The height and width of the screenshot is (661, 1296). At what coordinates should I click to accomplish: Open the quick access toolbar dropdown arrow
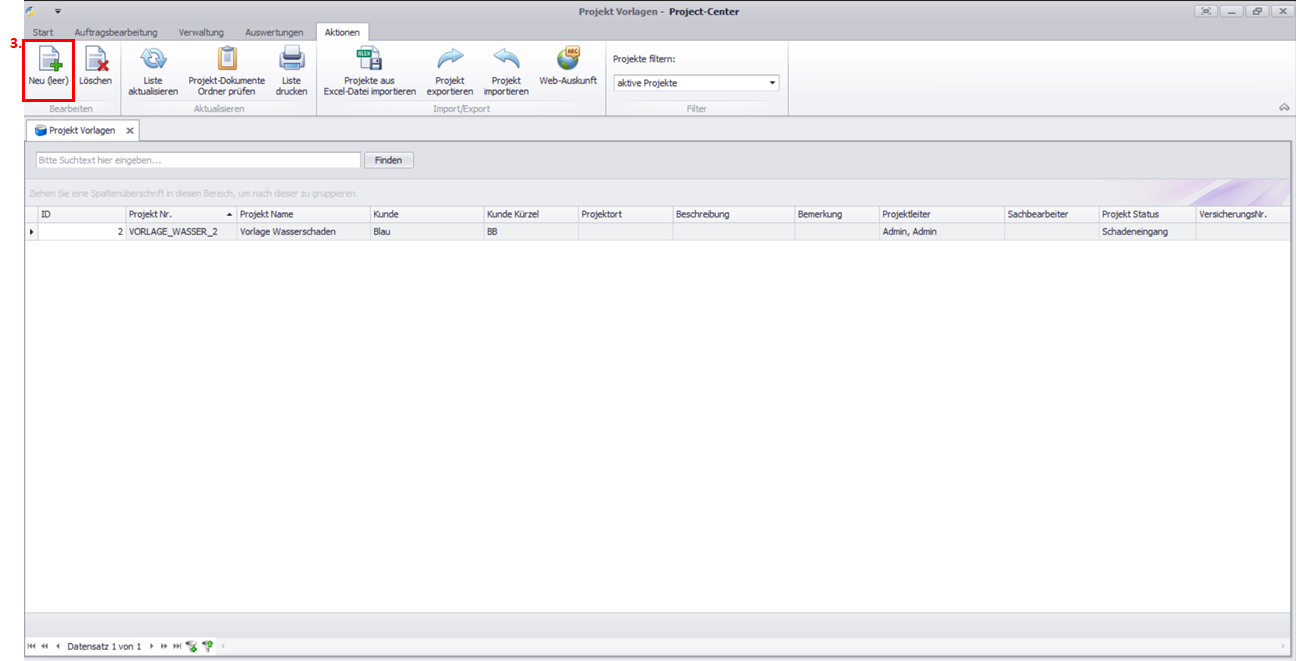[58, 11]
